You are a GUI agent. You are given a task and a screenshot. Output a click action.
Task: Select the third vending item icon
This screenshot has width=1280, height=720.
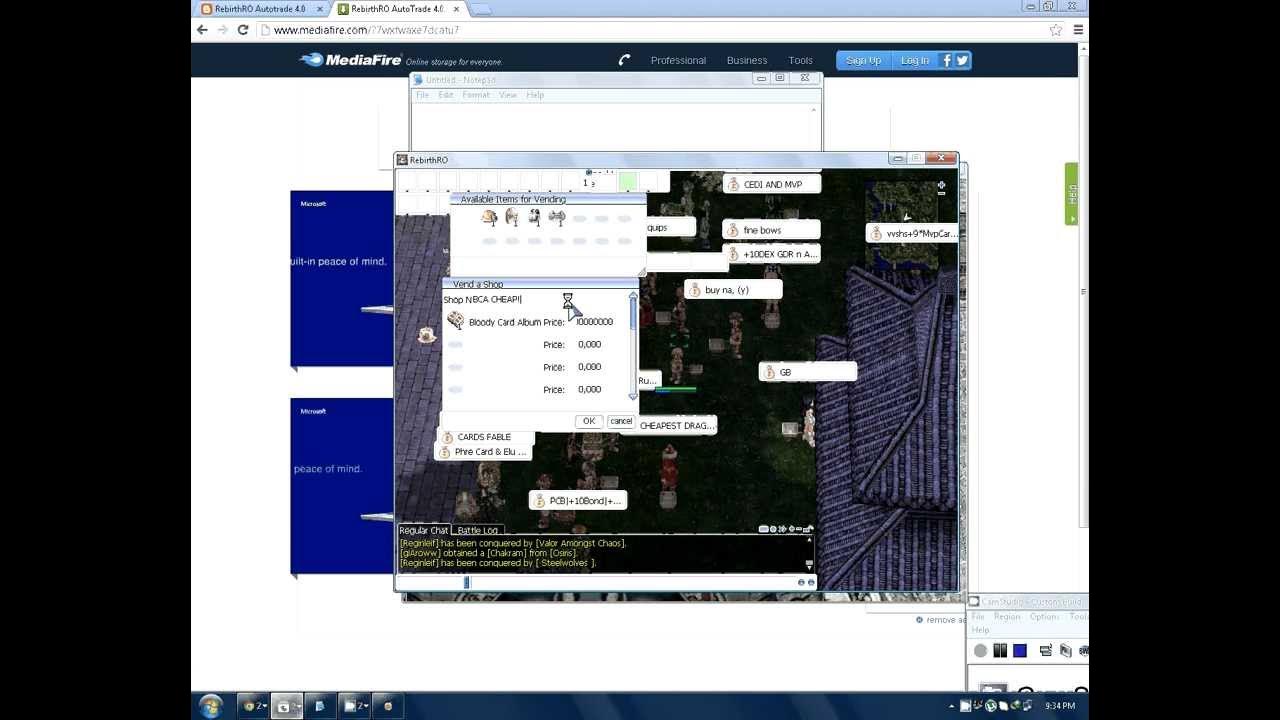tap(535, 217)
